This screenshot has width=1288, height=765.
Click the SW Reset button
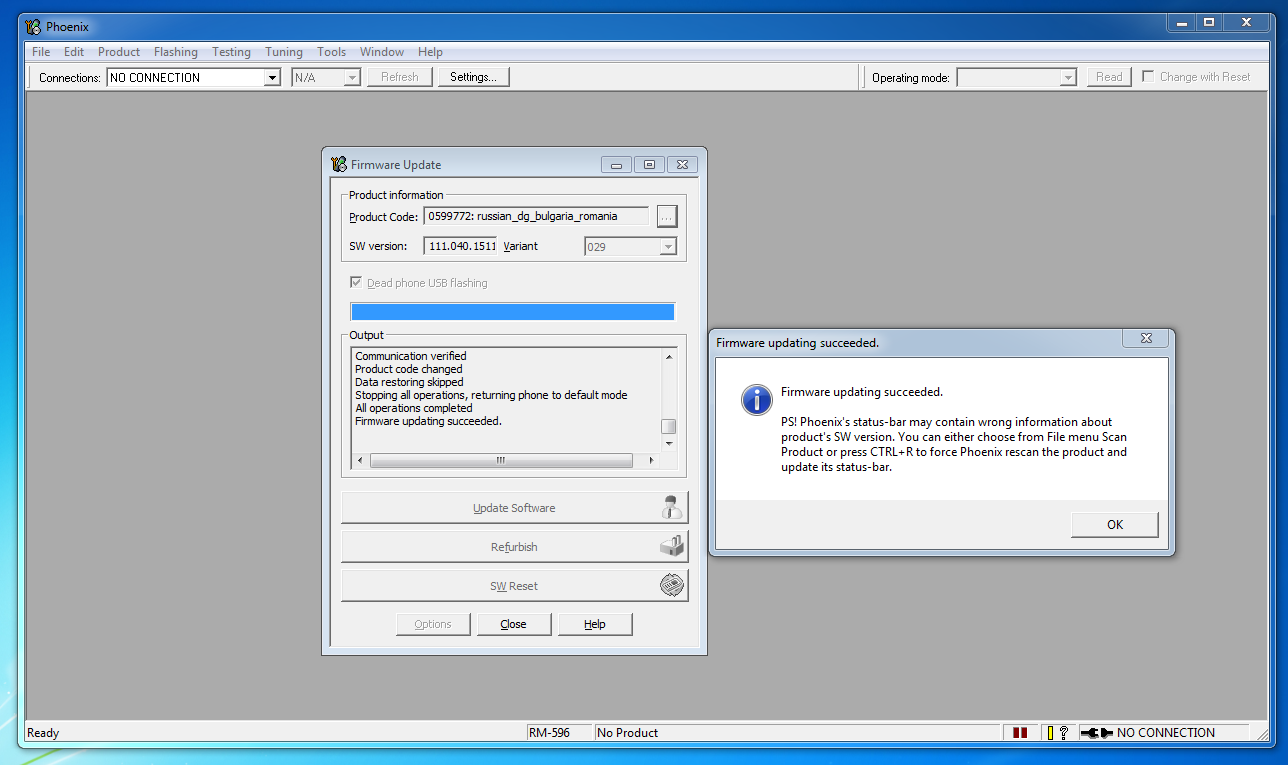(514, 586)
